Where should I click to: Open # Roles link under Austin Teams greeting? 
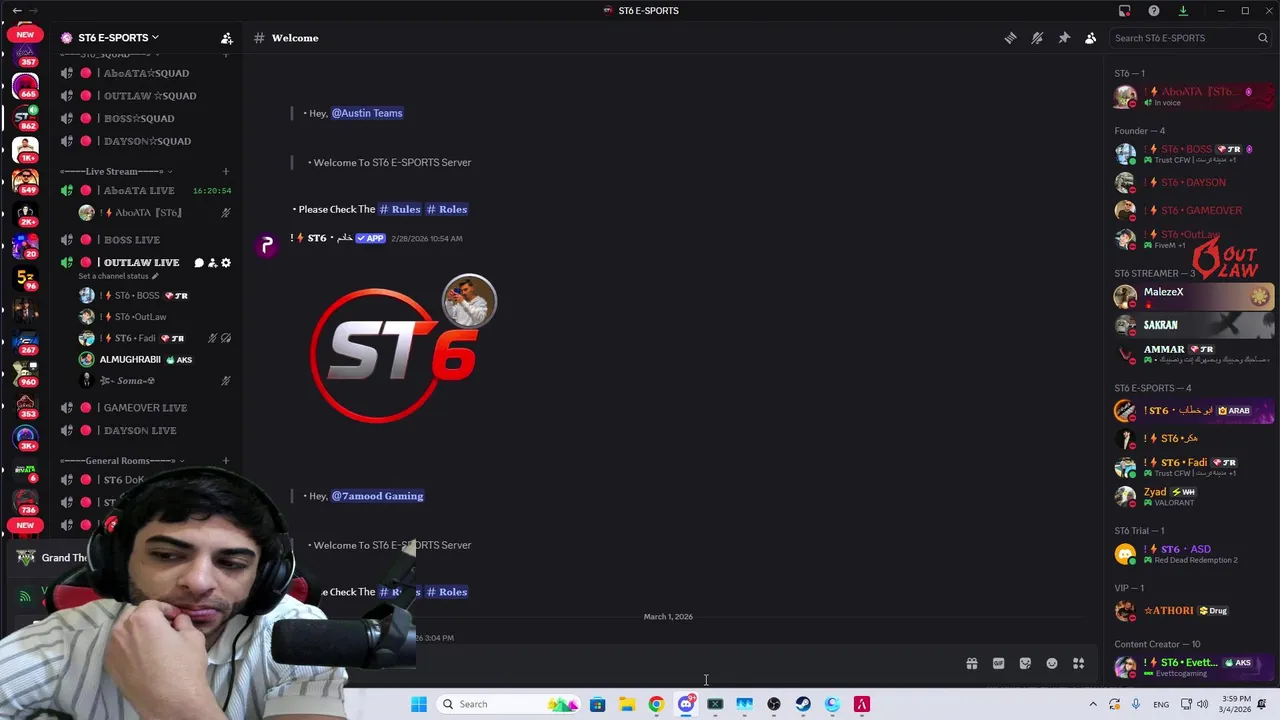(447, 209)
